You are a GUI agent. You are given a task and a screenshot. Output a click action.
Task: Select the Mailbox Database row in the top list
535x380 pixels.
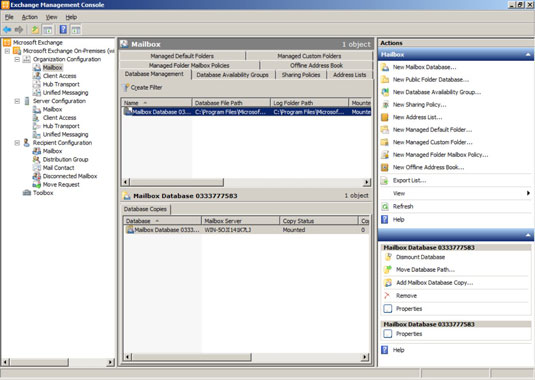[247, 112]
